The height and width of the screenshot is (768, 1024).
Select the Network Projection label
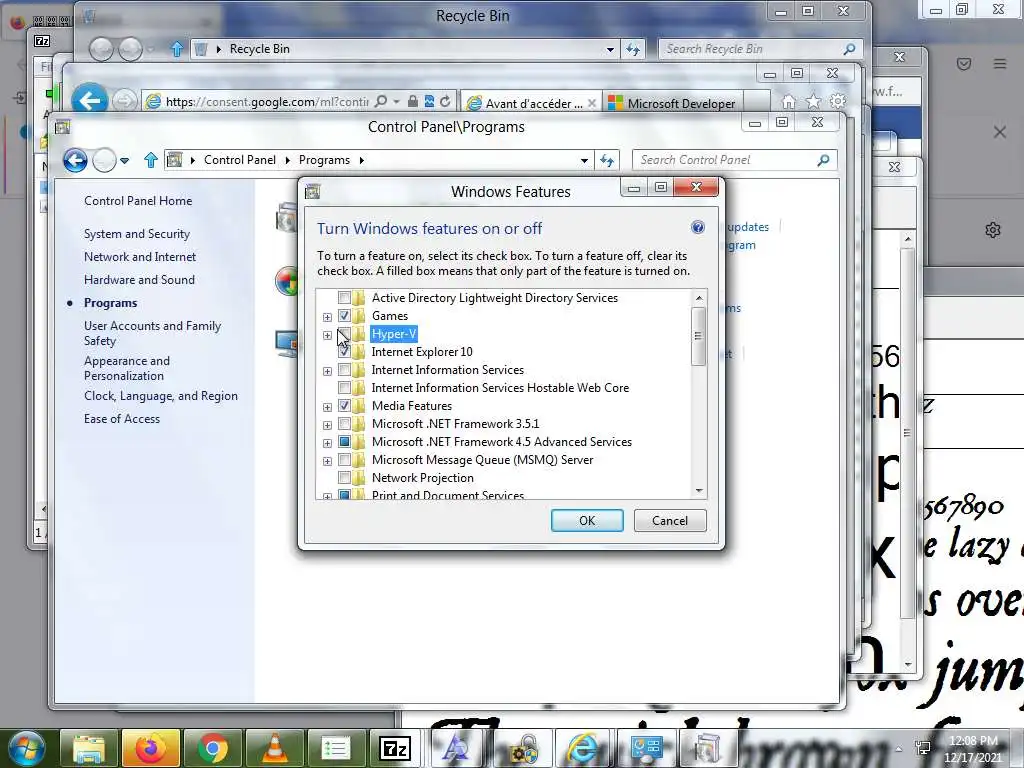(423, 478)
